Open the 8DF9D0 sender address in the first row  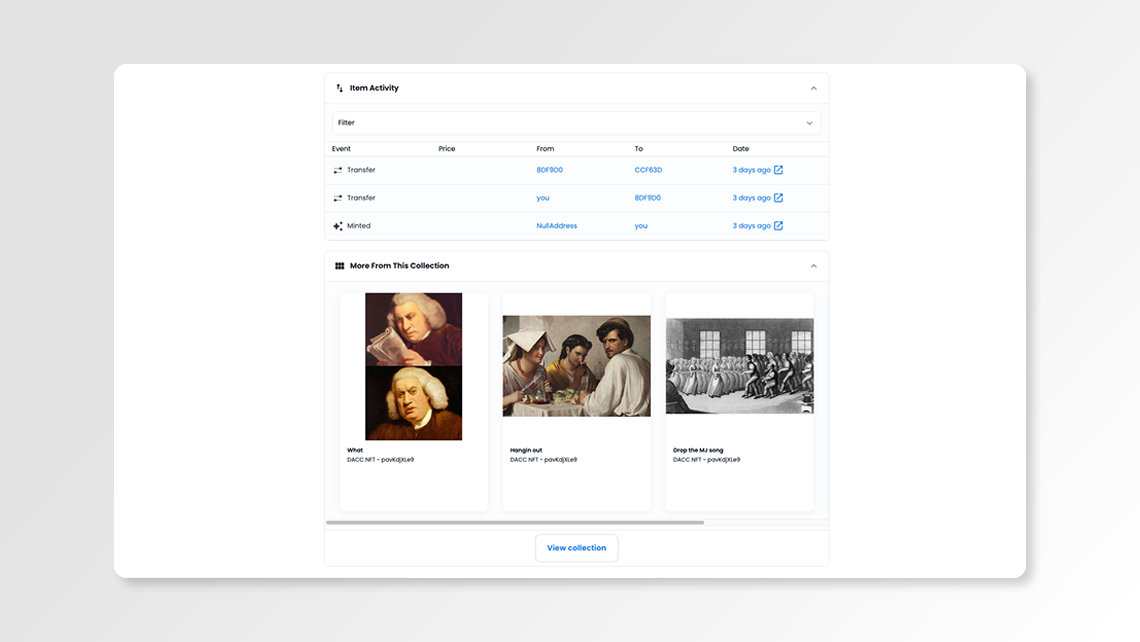(x=550, y=170)
